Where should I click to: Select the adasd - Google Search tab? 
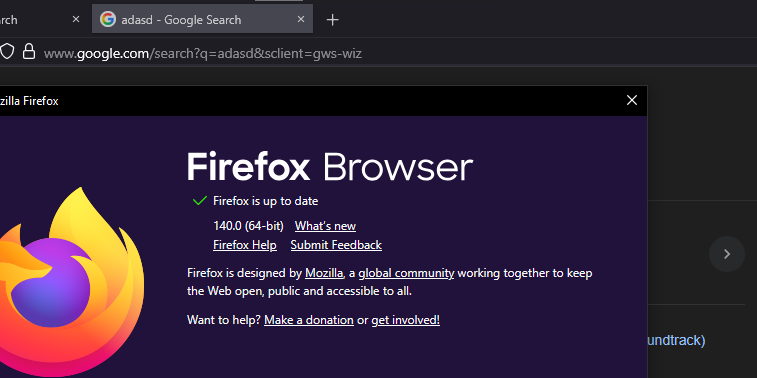pyautogui.click(x=202, y=19)
